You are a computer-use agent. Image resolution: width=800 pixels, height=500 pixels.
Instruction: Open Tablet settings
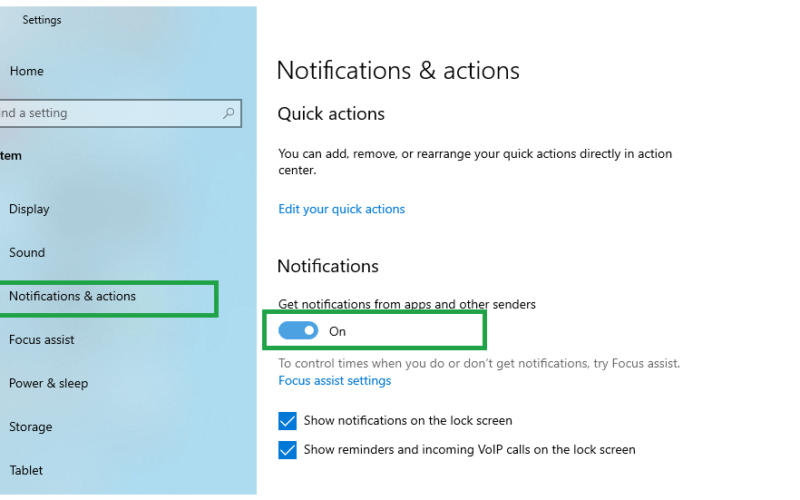26,470
